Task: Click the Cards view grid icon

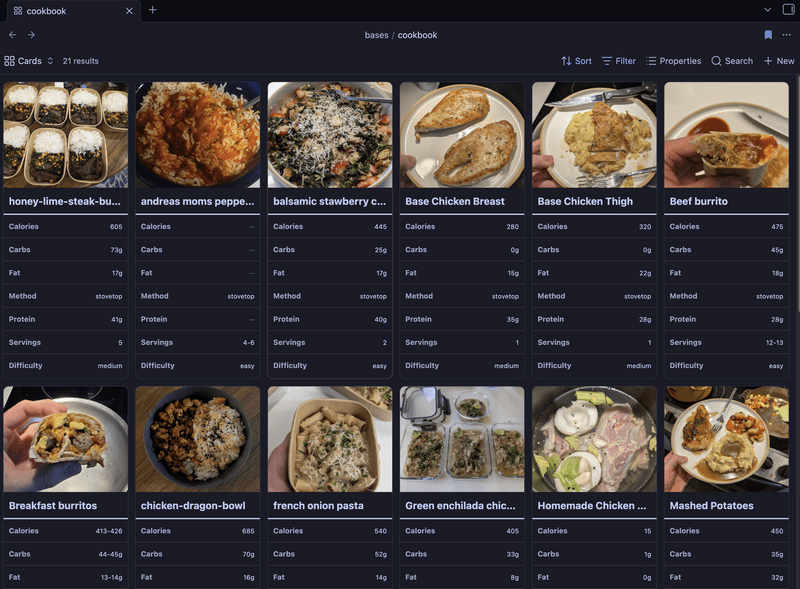Action: pyautogui.click(x=10, y=60)
